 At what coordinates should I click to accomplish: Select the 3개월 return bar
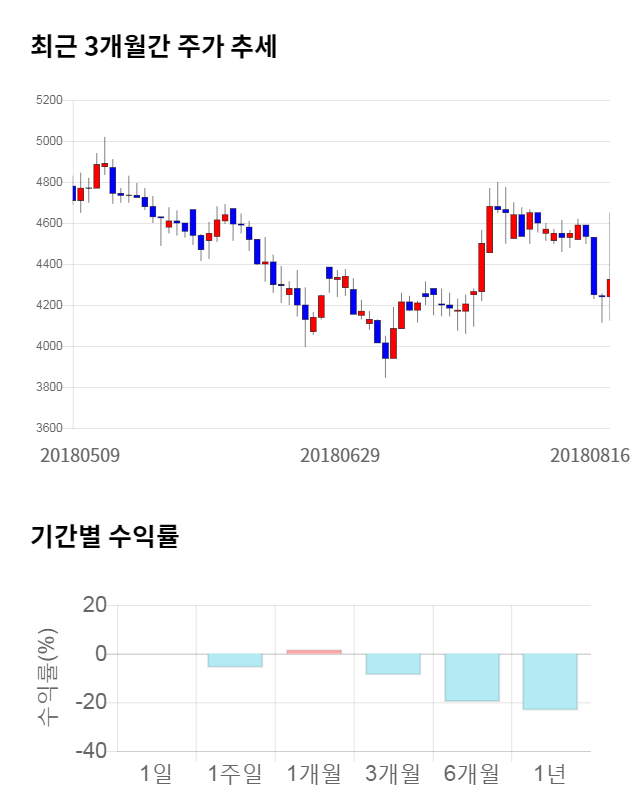[393, 664]
